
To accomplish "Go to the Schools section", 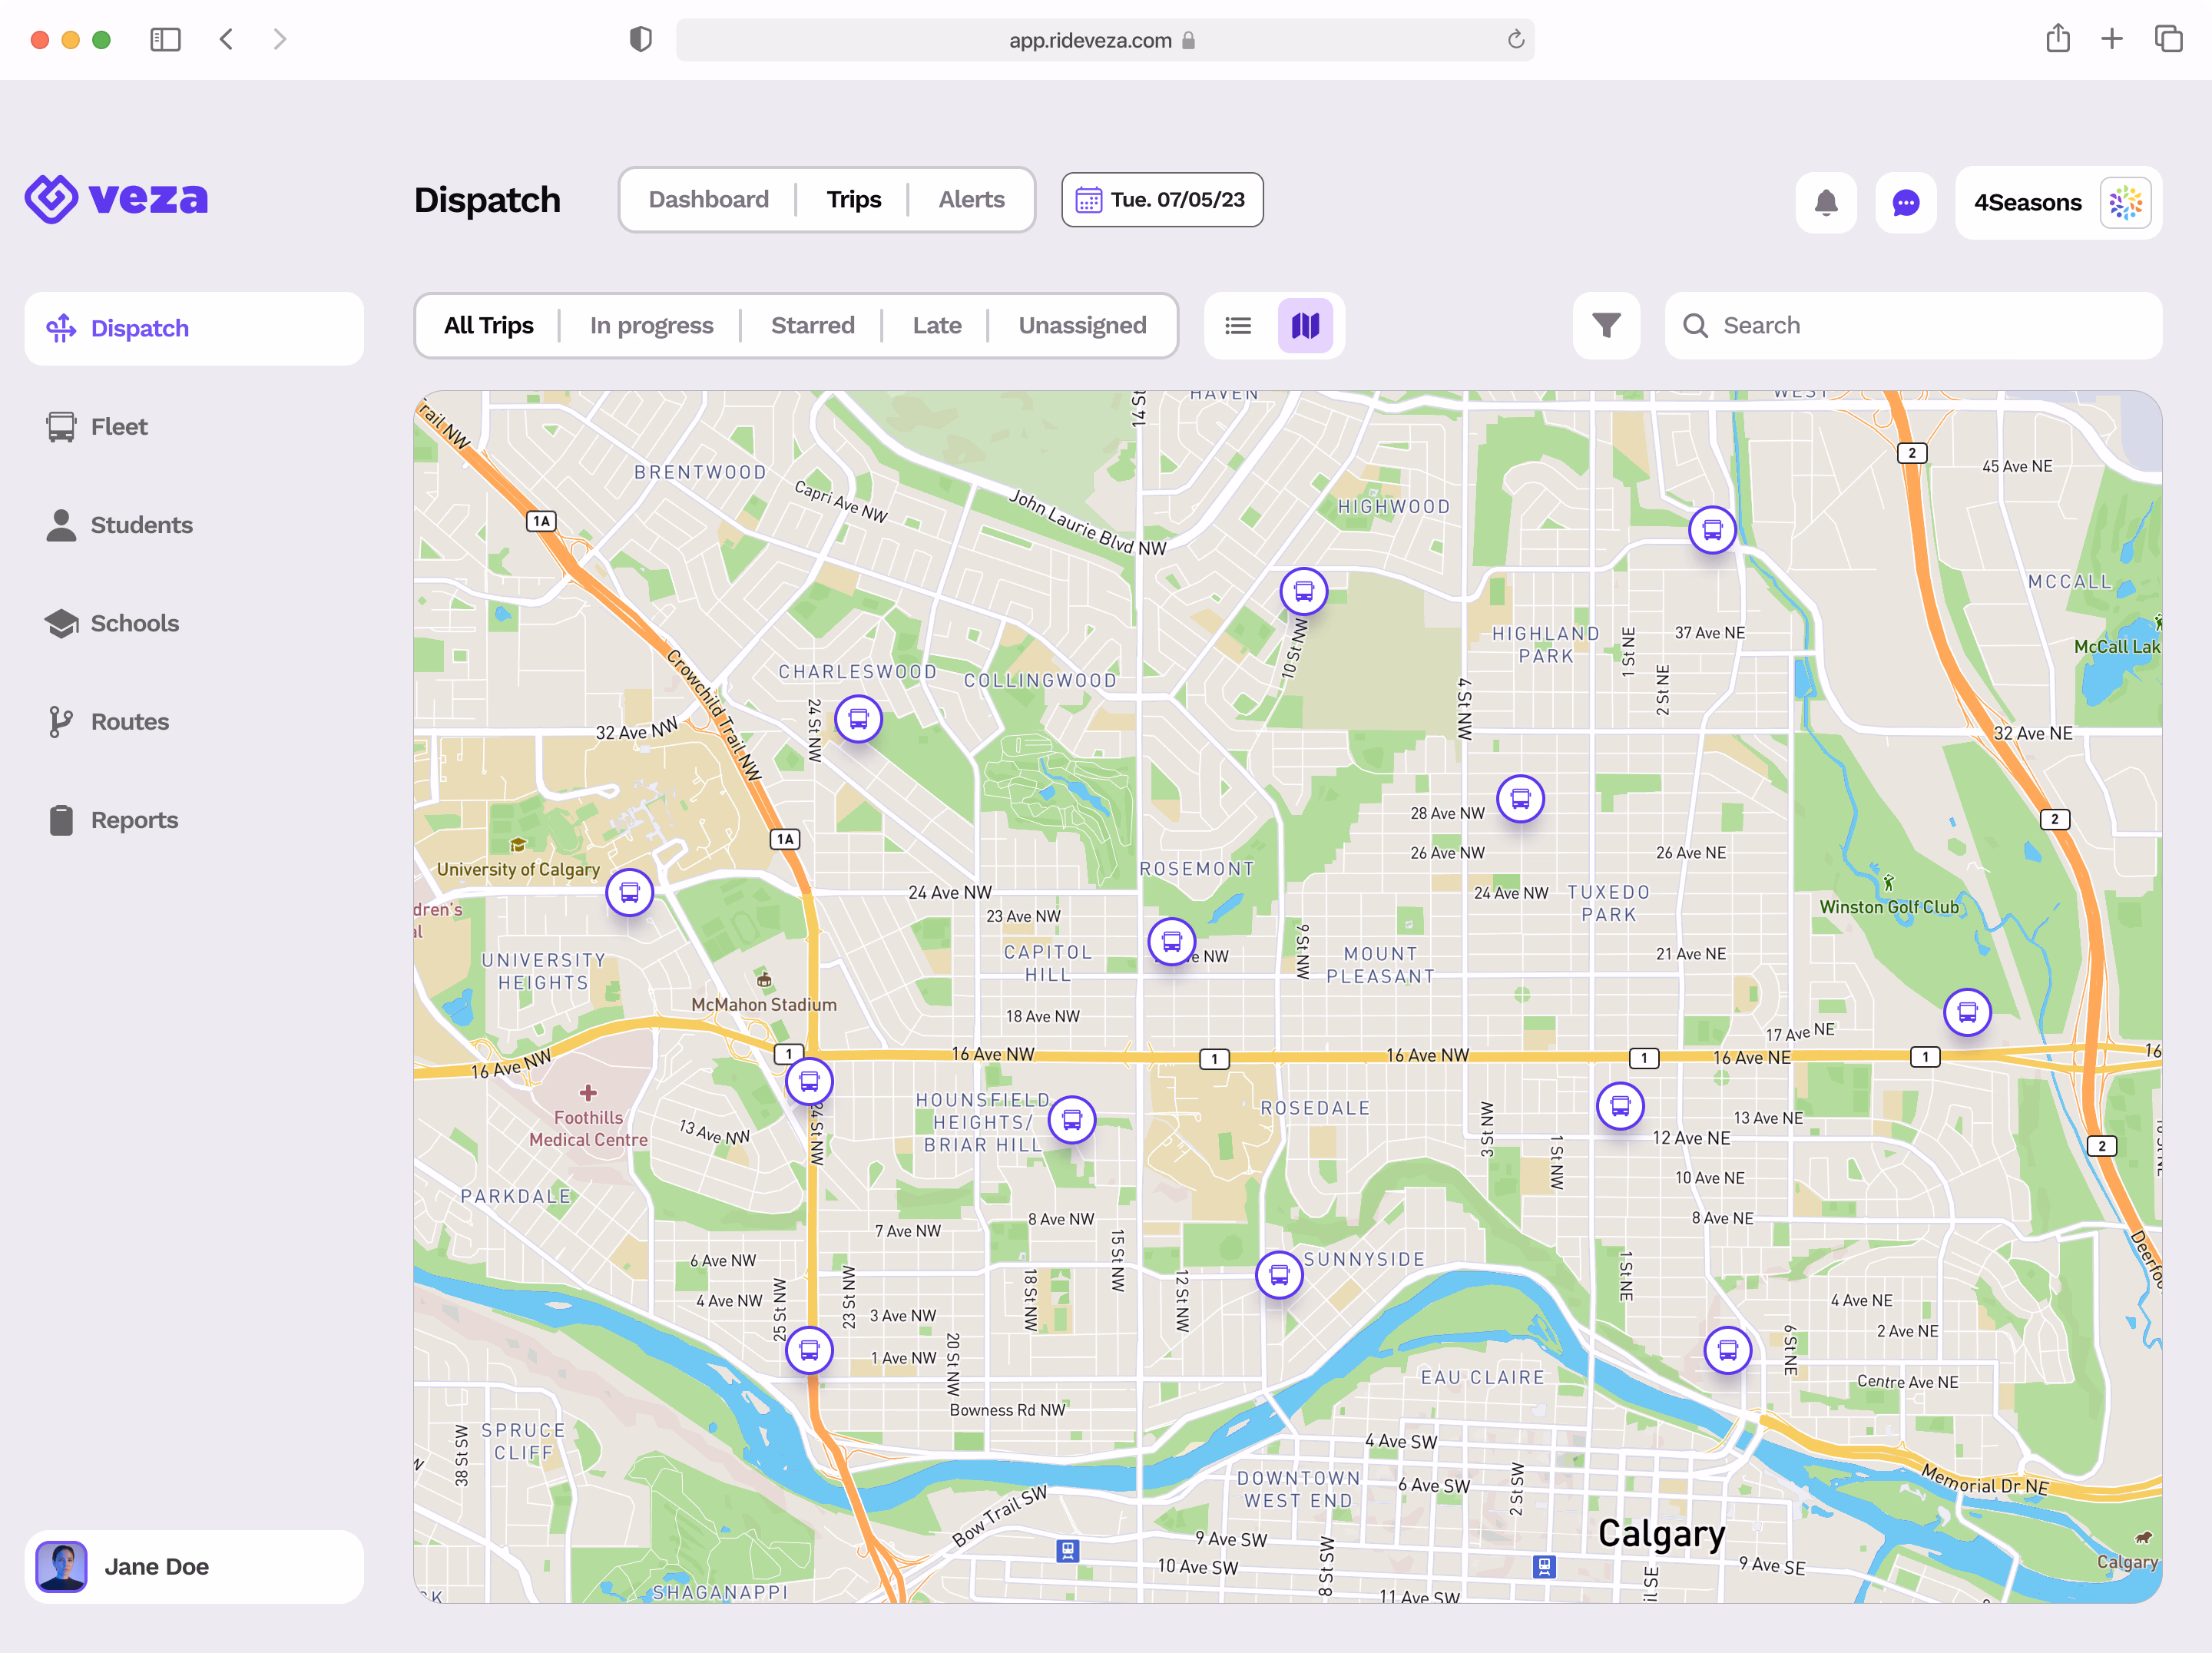I will point(194,624).
